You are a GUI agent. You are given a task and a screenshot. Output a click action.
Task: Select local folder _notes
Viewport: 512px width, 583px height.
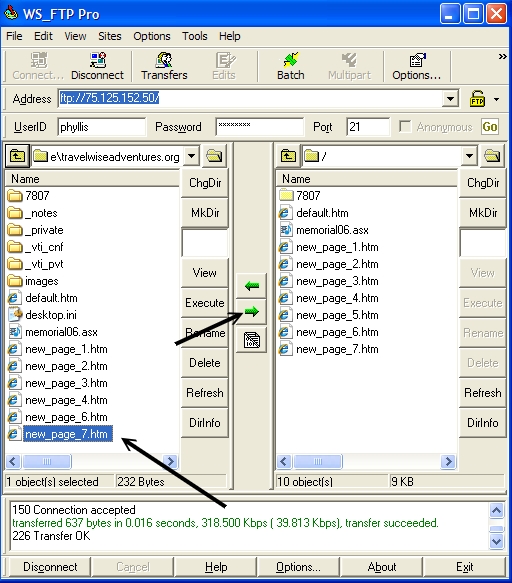click(x=33, y=213)
